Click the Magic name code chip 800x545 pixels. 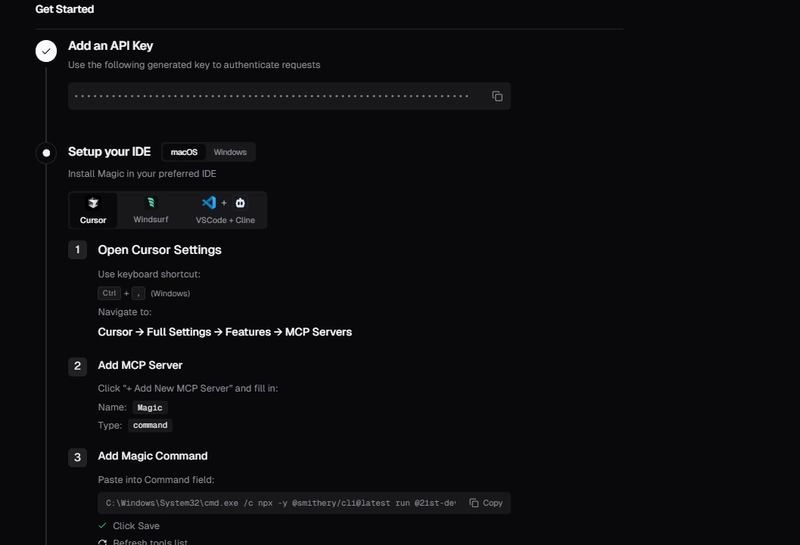tap(149, 407)
